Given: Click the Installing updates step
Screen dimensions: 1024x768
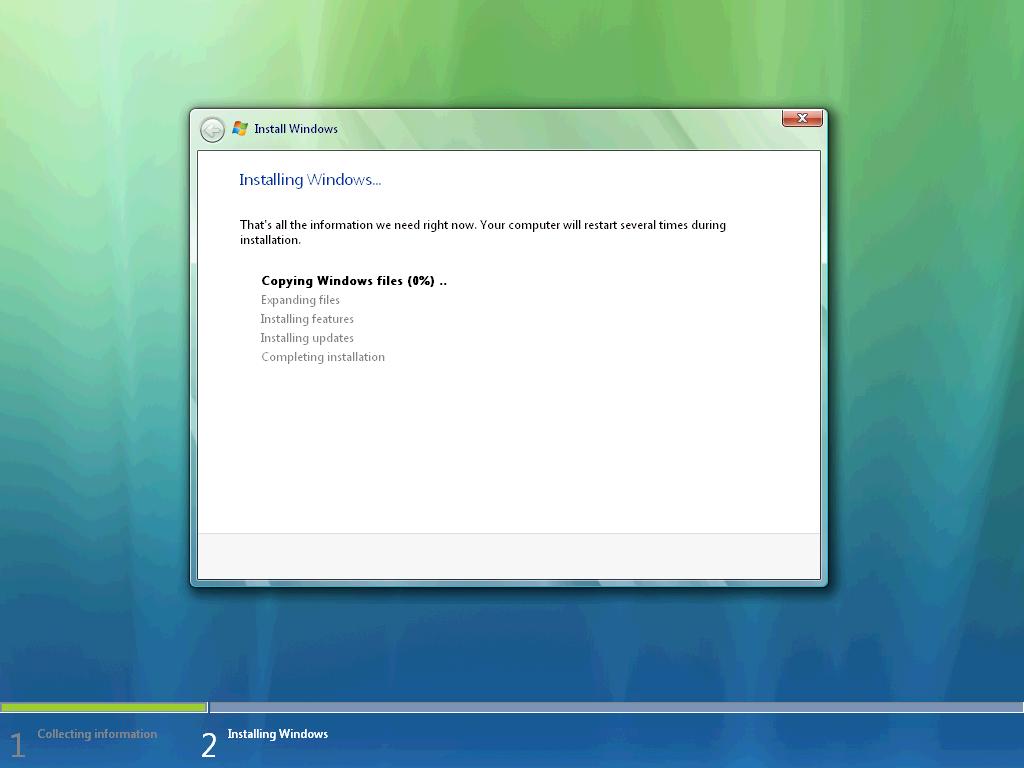Looking at the screenshot, I should pos(307,338).
